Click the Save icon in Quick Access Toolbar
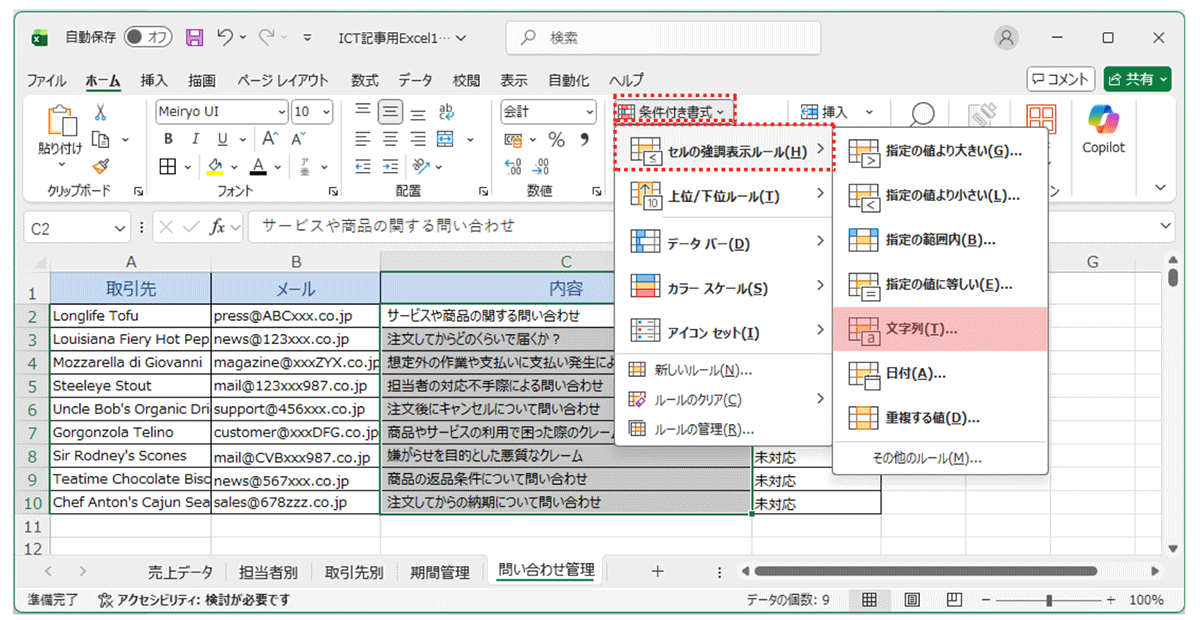The height and width of the screenshot is (620, 1200). (x=194, y=36)
